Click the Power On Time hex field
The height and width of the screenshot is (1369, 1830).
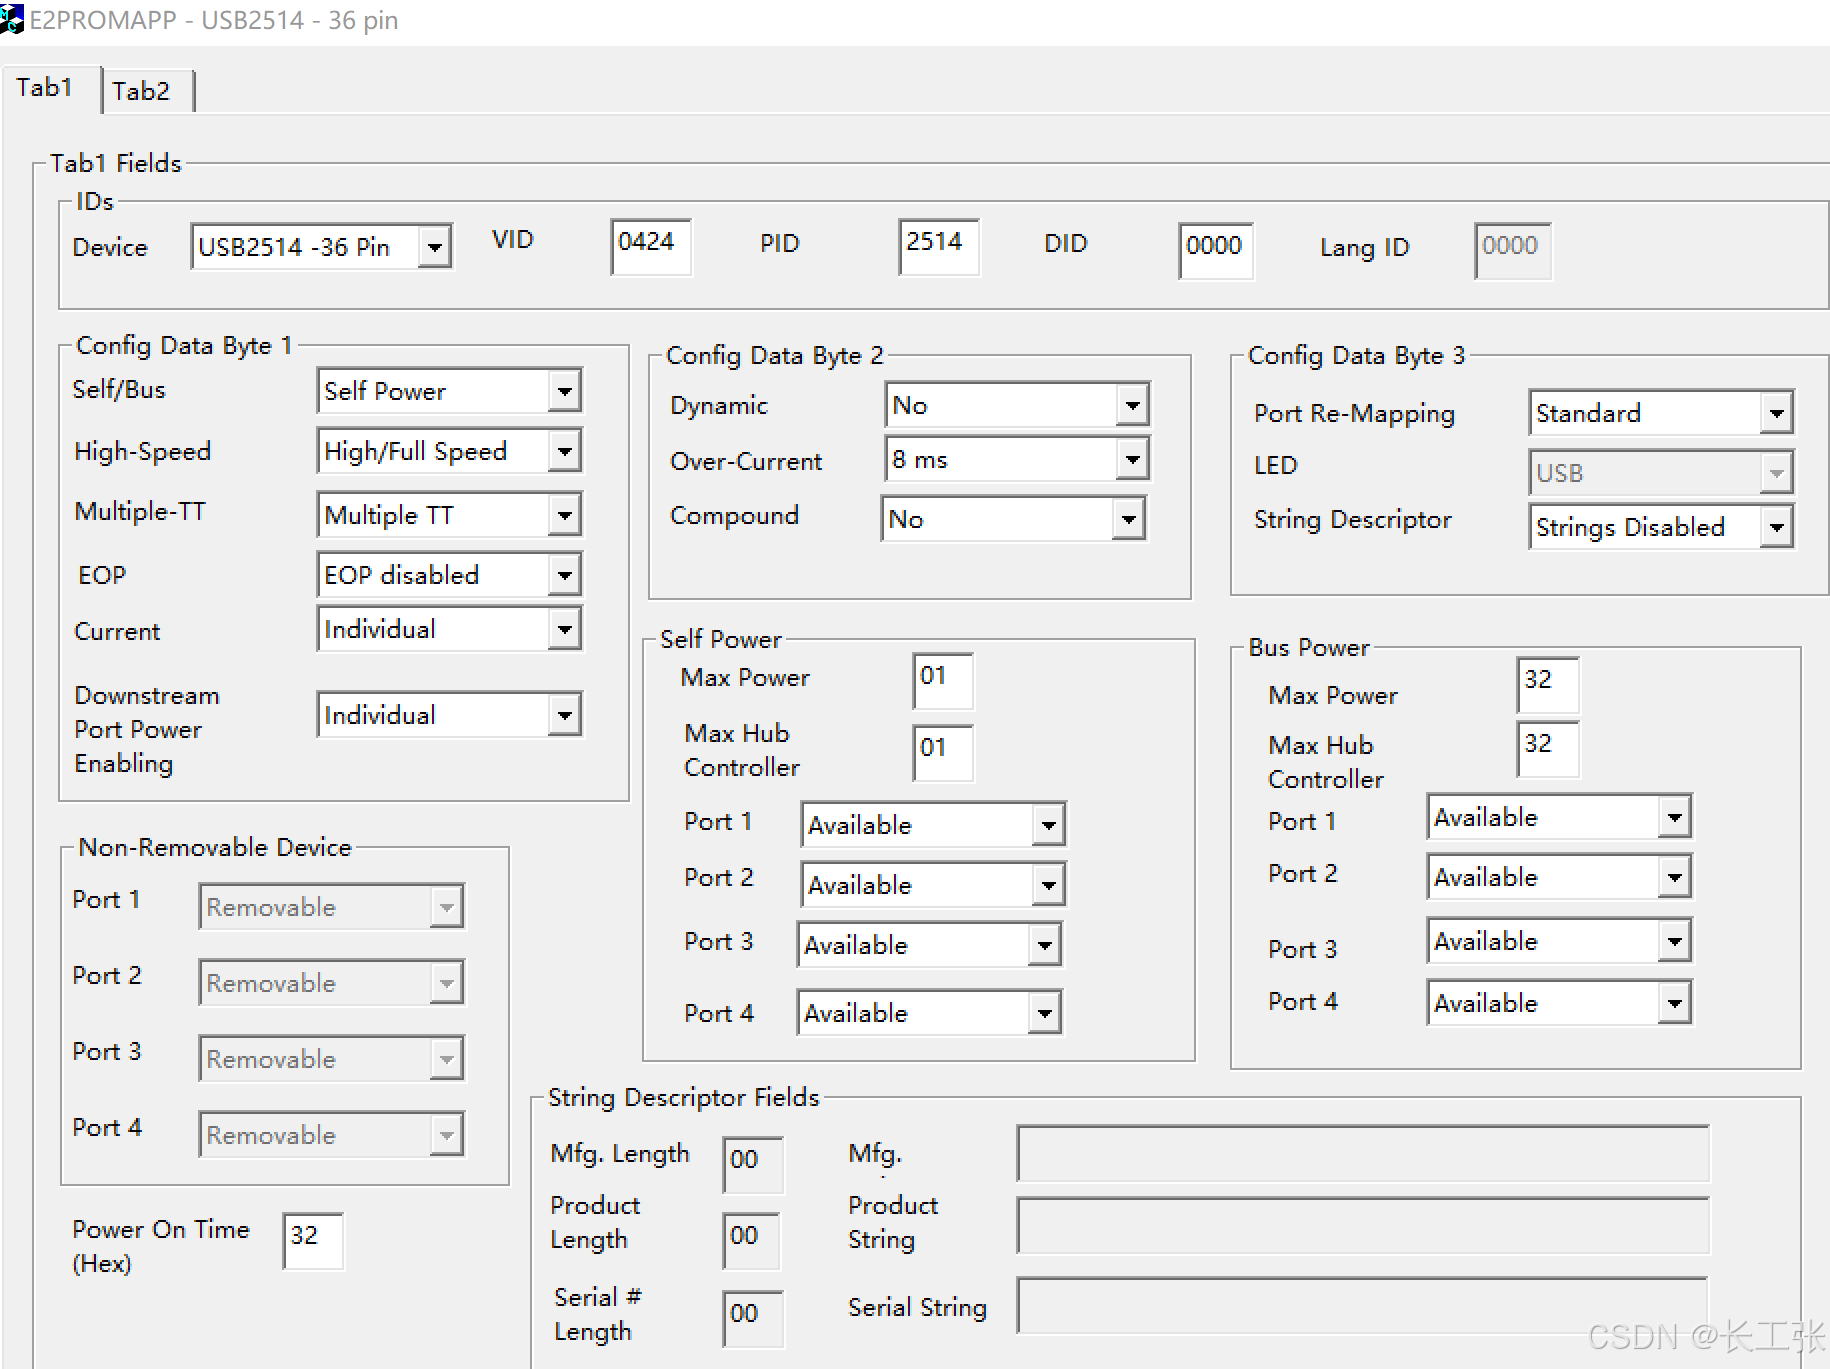pos(313,1241)
